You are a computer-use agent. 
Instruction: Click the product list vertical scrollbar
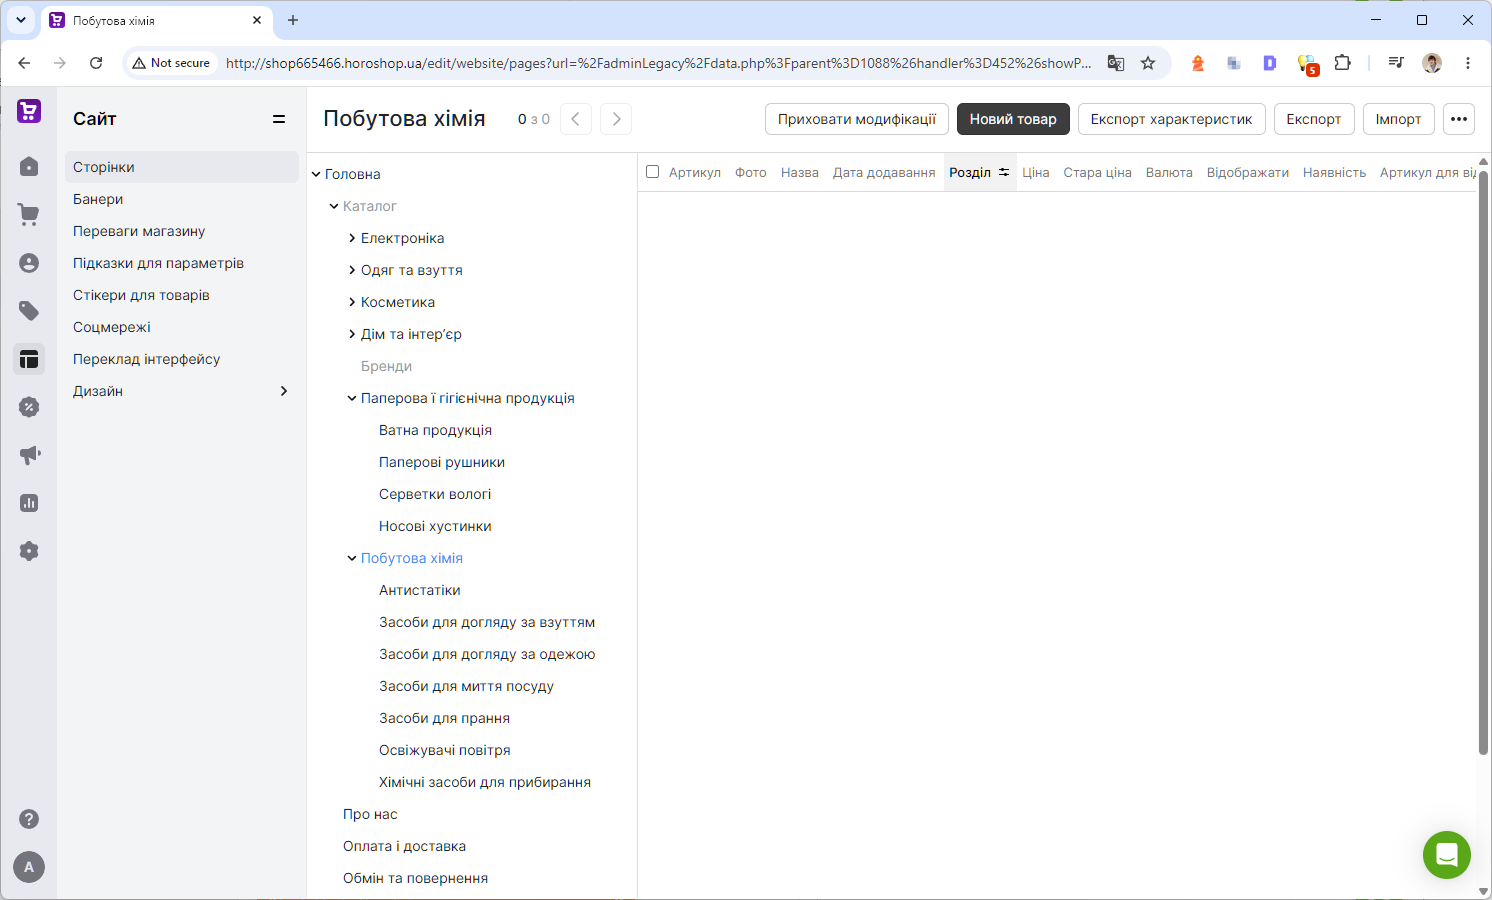(x=1483, y=462)
